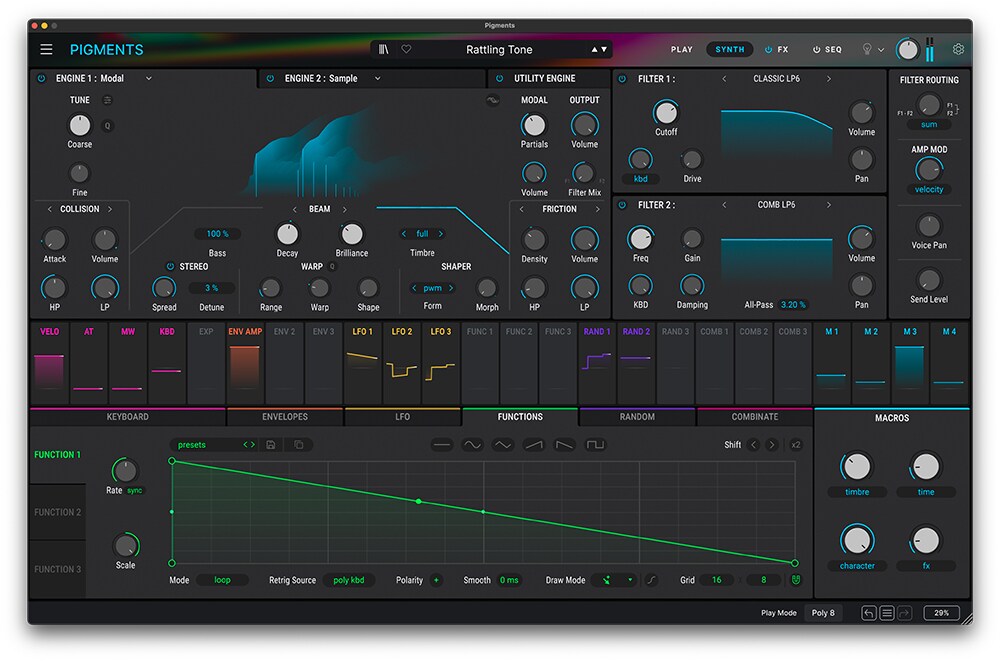1000x661 pixels.
Task: Open the Retrig Source poly kbd dropdown
Action: pos(348,580)
